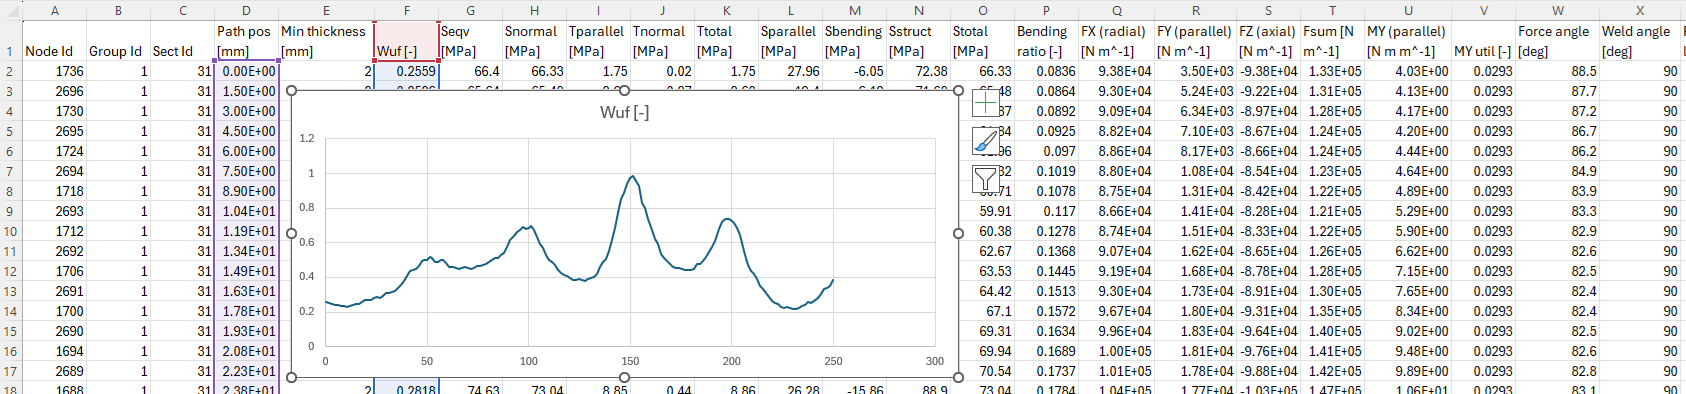The width and height of the screenshot is (1686, 394).
Task: Click Wuf value 0.2559
Action: click(x=407, y=71)
